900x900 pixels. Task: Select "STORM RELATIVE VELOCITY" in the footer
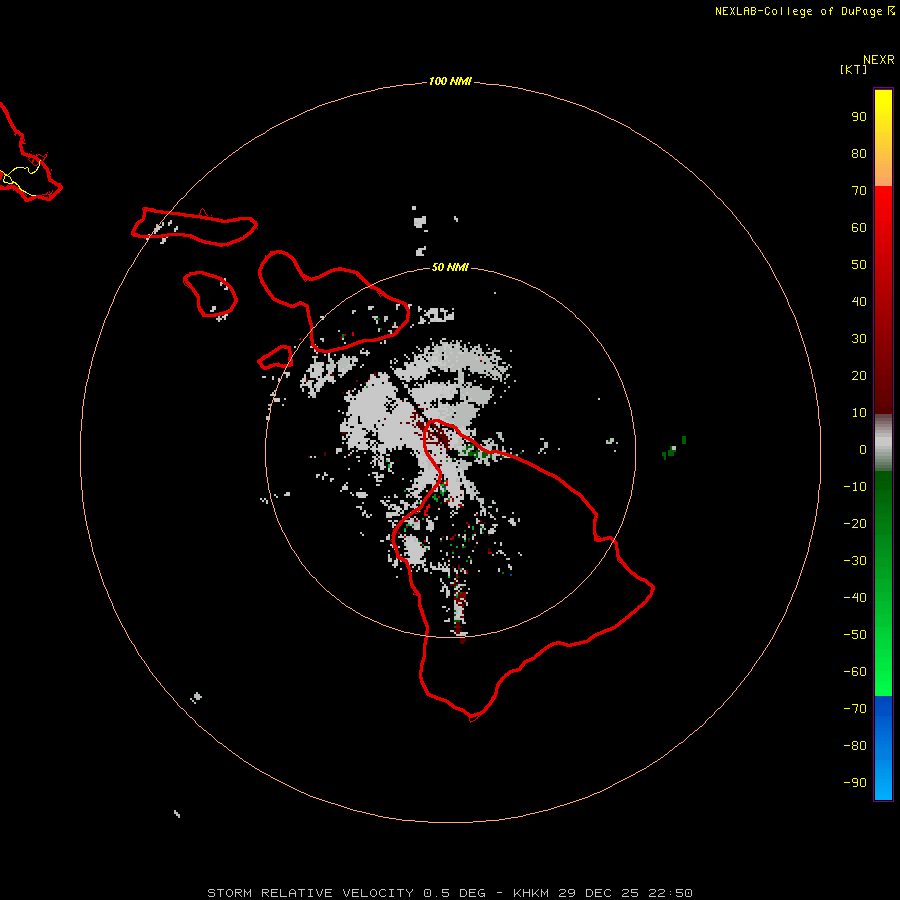coord(310,893)
